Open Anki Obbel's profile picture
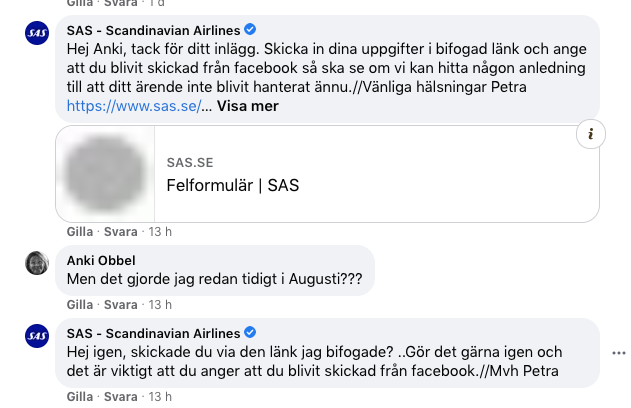 pyautogui.click(x=37, y=262)
